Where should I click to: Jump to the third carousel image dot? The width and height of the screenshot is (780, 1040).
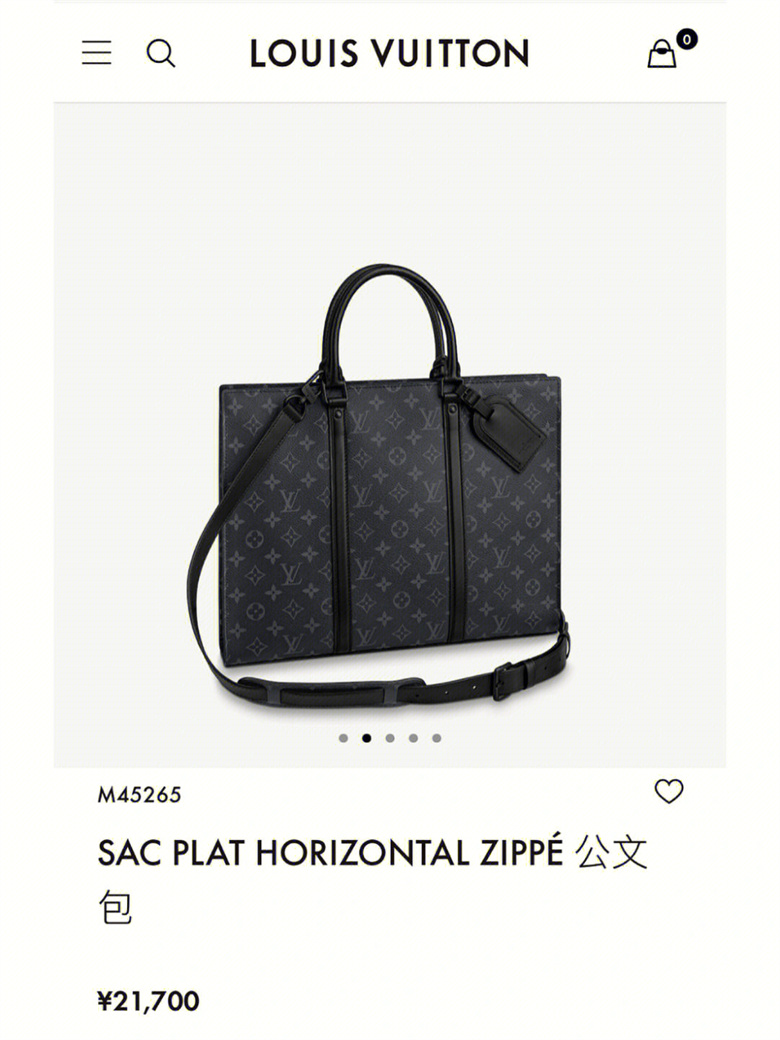coord(390,738)
